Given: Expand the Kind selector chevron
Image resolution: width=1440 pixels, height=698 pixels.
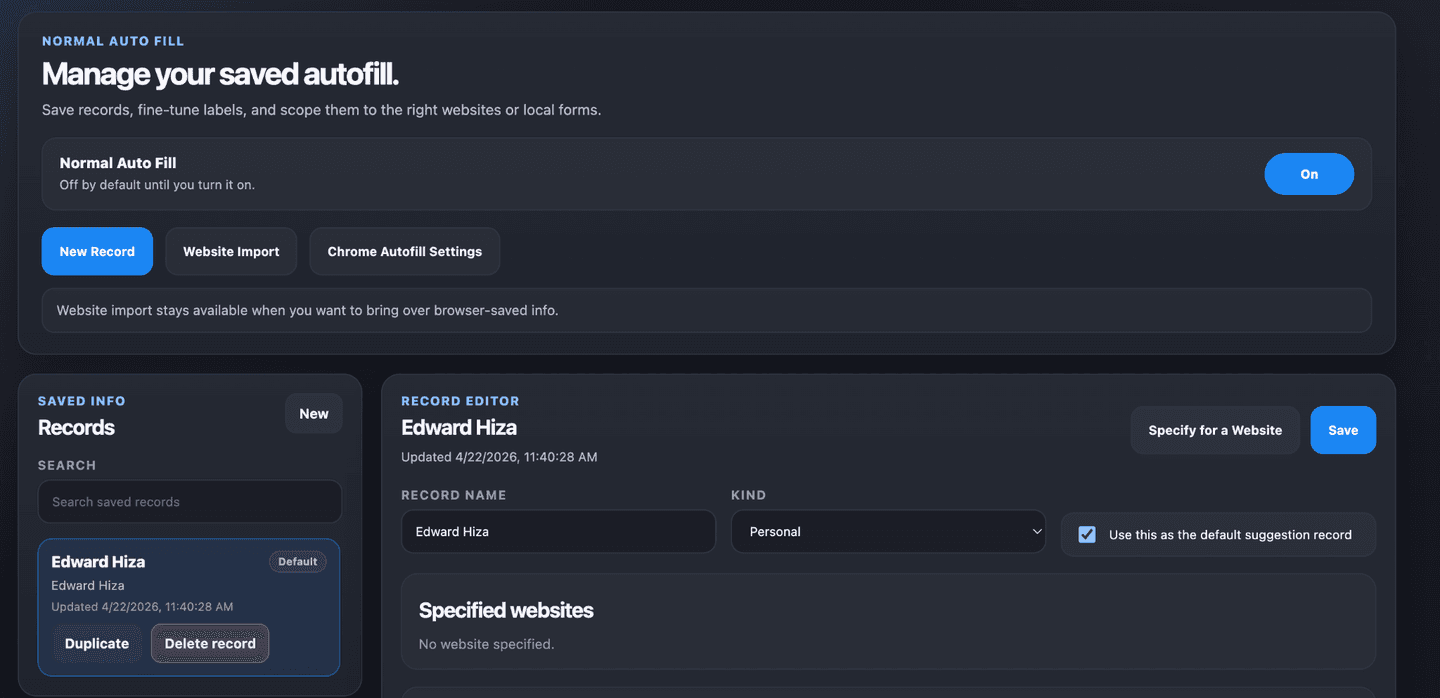Looking at the screenshot, I should tap(1038, 531).
